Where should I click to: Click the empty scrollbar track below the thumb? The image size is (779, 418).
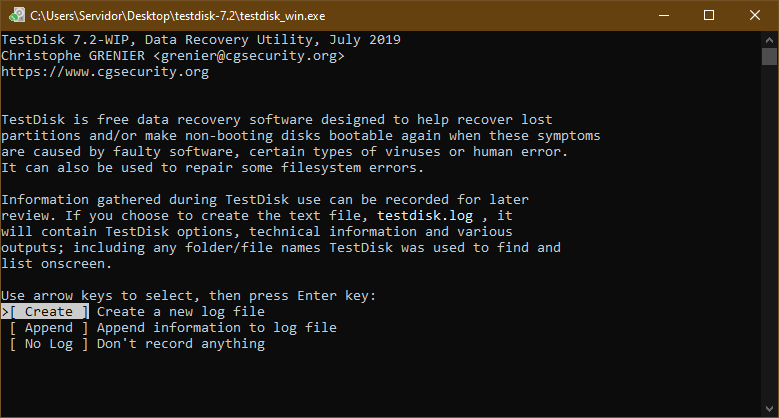[769, 233]
